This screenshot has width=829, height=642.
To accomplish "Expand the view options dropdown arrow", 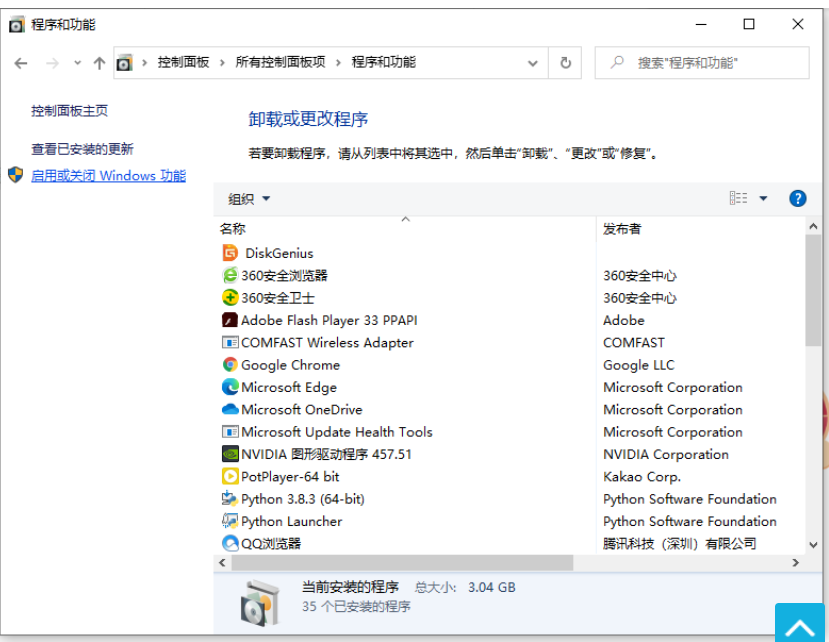I will (x=763, y=198).
